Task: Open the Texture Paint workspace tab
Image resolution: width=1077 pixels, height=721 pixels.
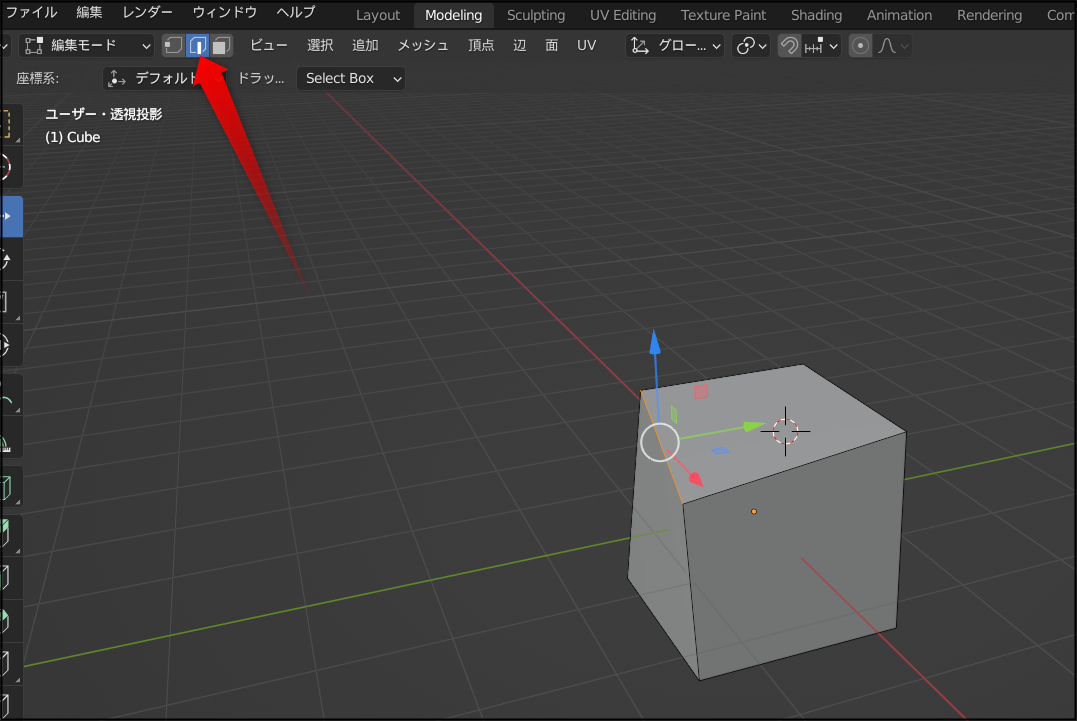Action: [x=723, y=15]
